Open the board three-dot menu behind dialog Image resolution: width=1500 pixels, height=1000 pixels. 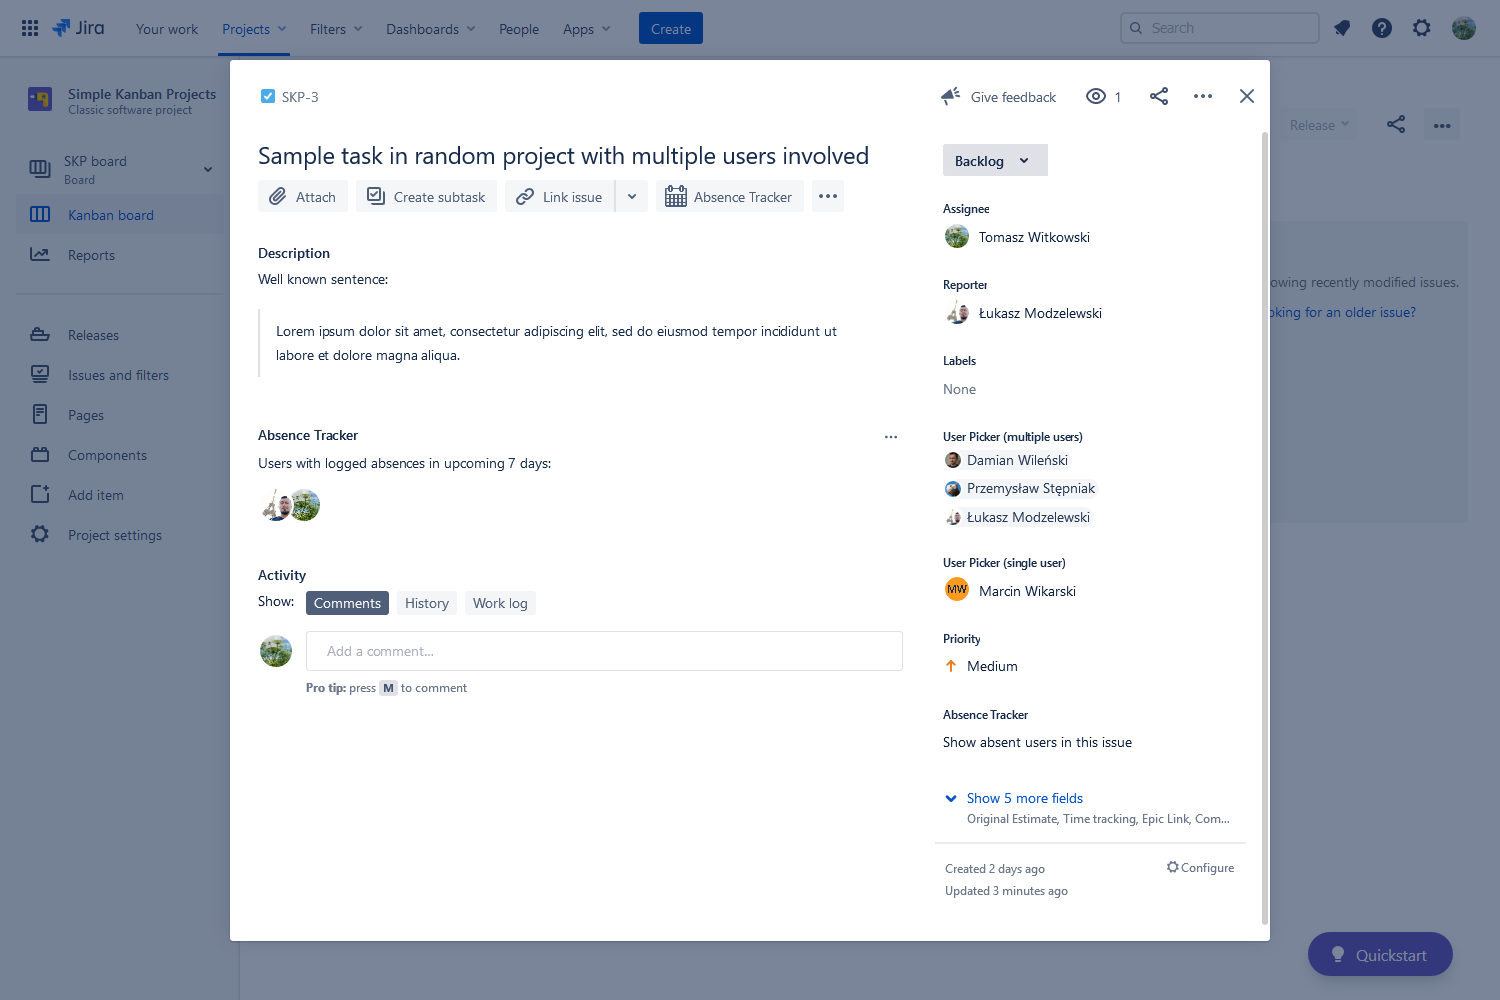tap(1442, 125)
